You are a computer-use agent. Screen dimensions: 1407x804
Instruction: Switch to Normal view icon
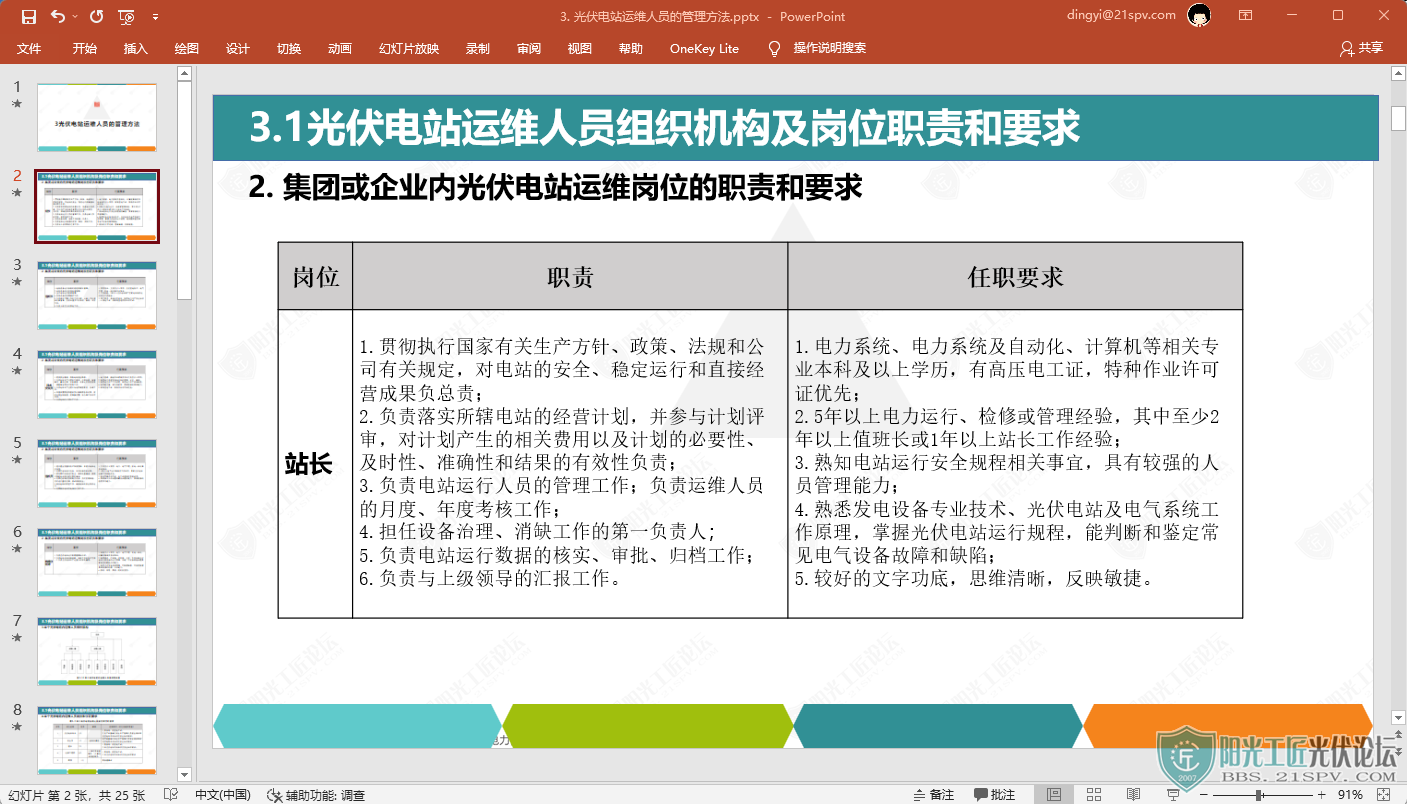[1054, 795]
